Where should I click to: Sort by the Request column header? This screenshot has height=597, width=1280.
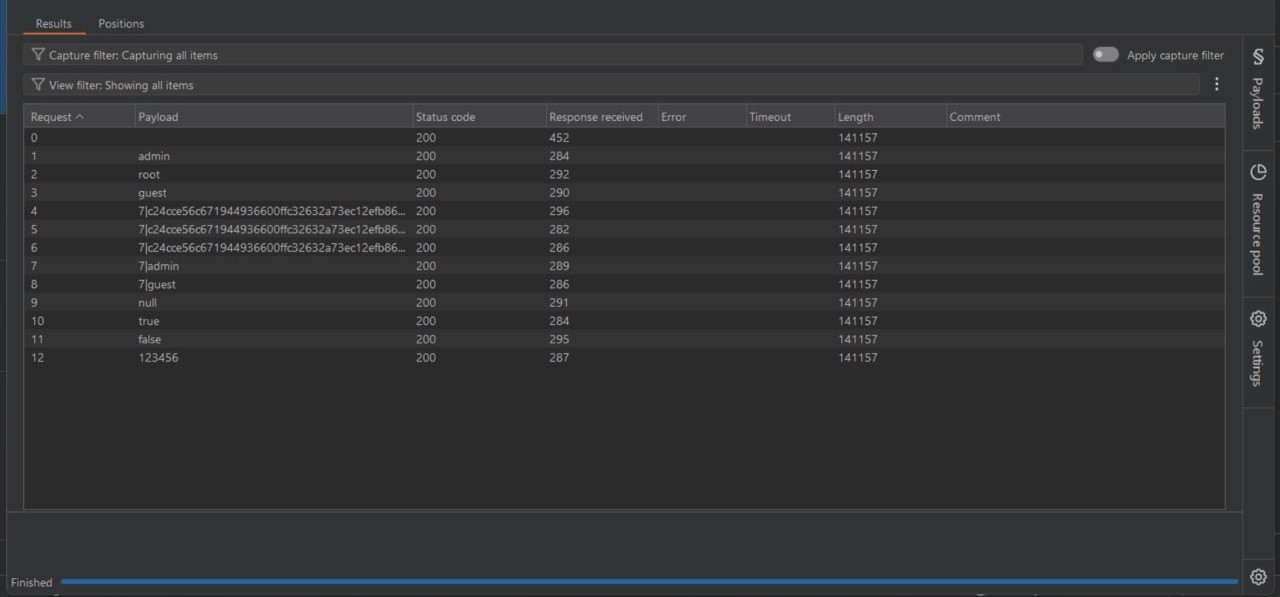(79, 117)
